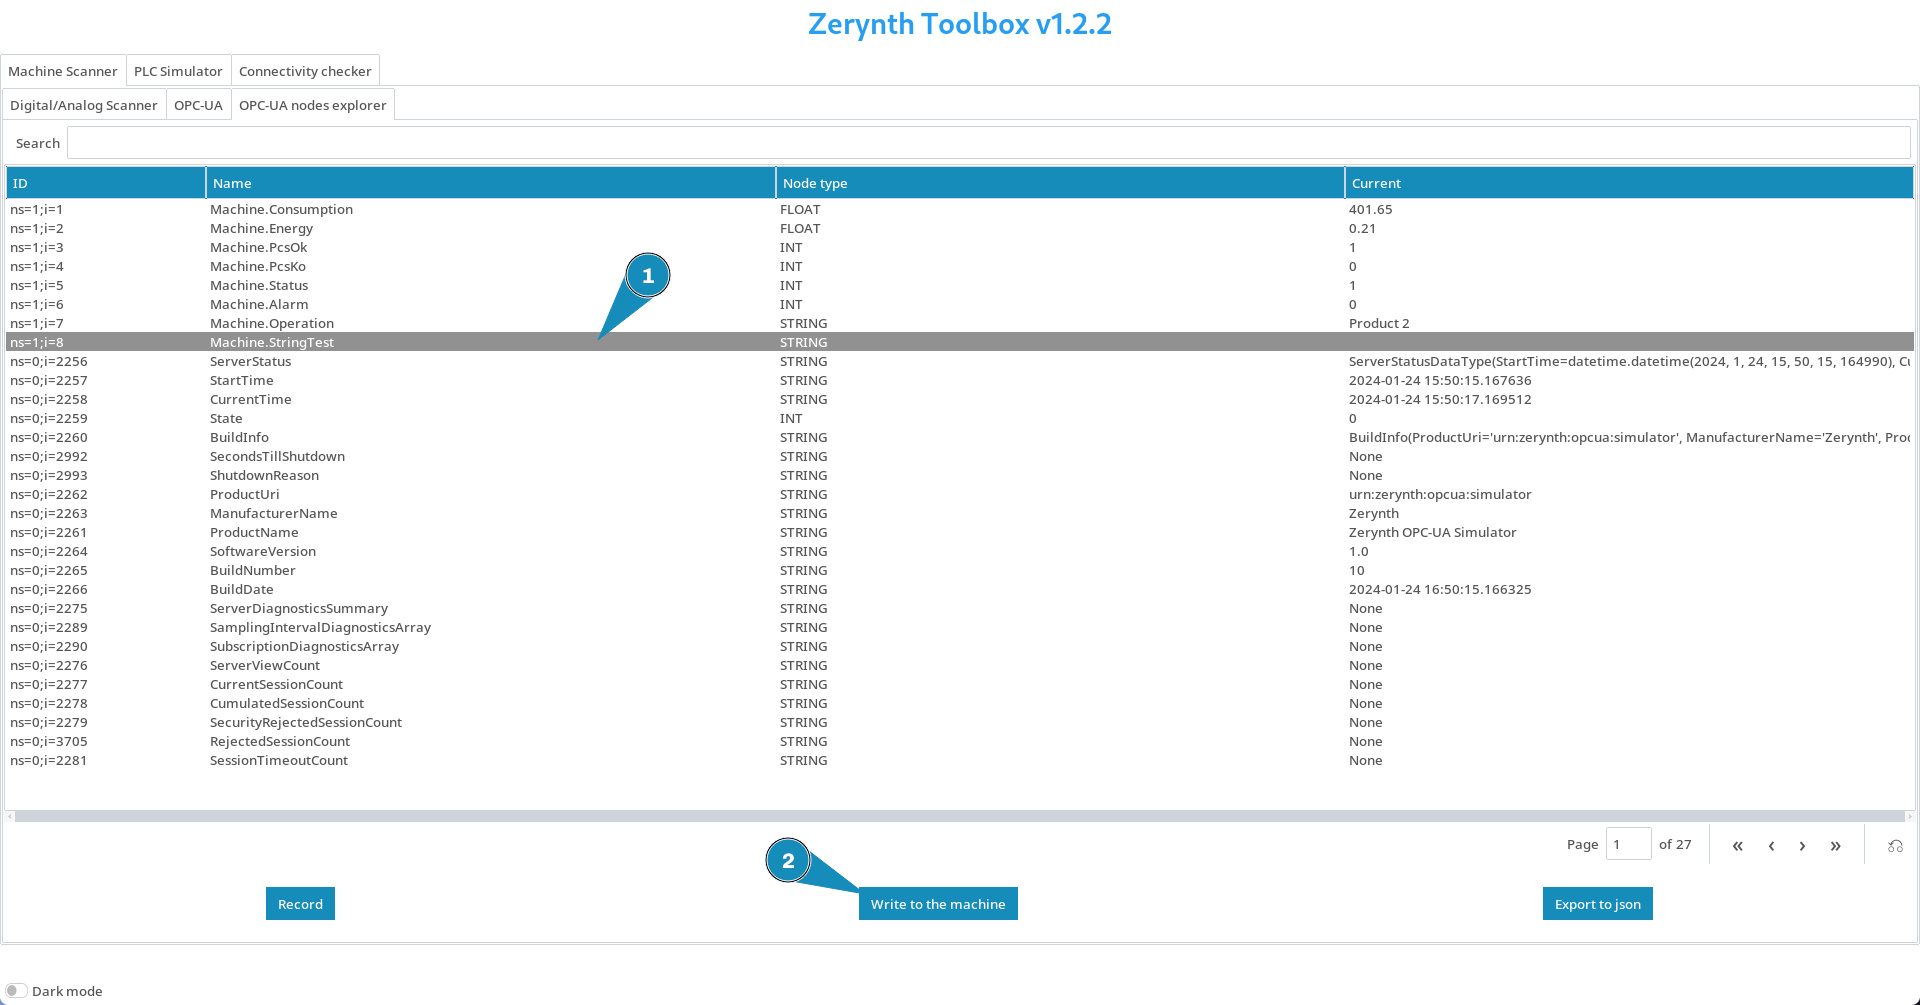The width and height of the screenshot is (1920, 1005).
Task: Select the SecondsTillShutdown row
Action: click(x=960, y=456)
